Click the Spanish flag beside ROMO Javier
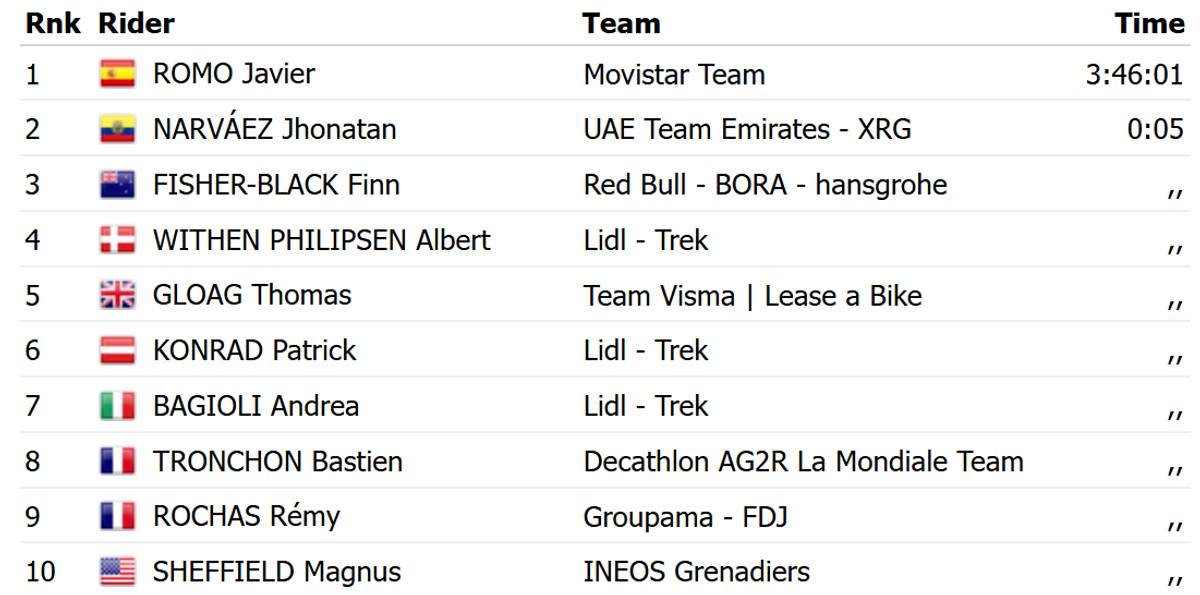 (x=117, y=74)
